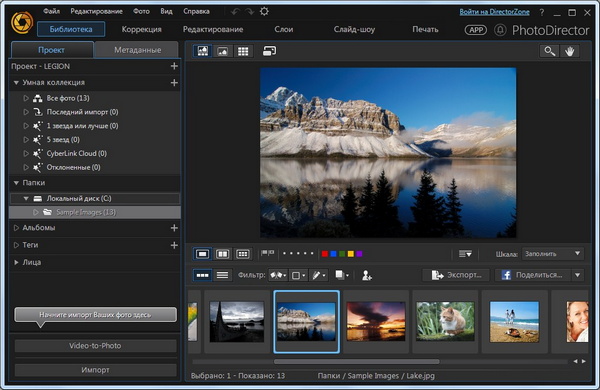This screenshot has height=390, width=600.
Task: Show one photo view
Action: pos(202,254)
